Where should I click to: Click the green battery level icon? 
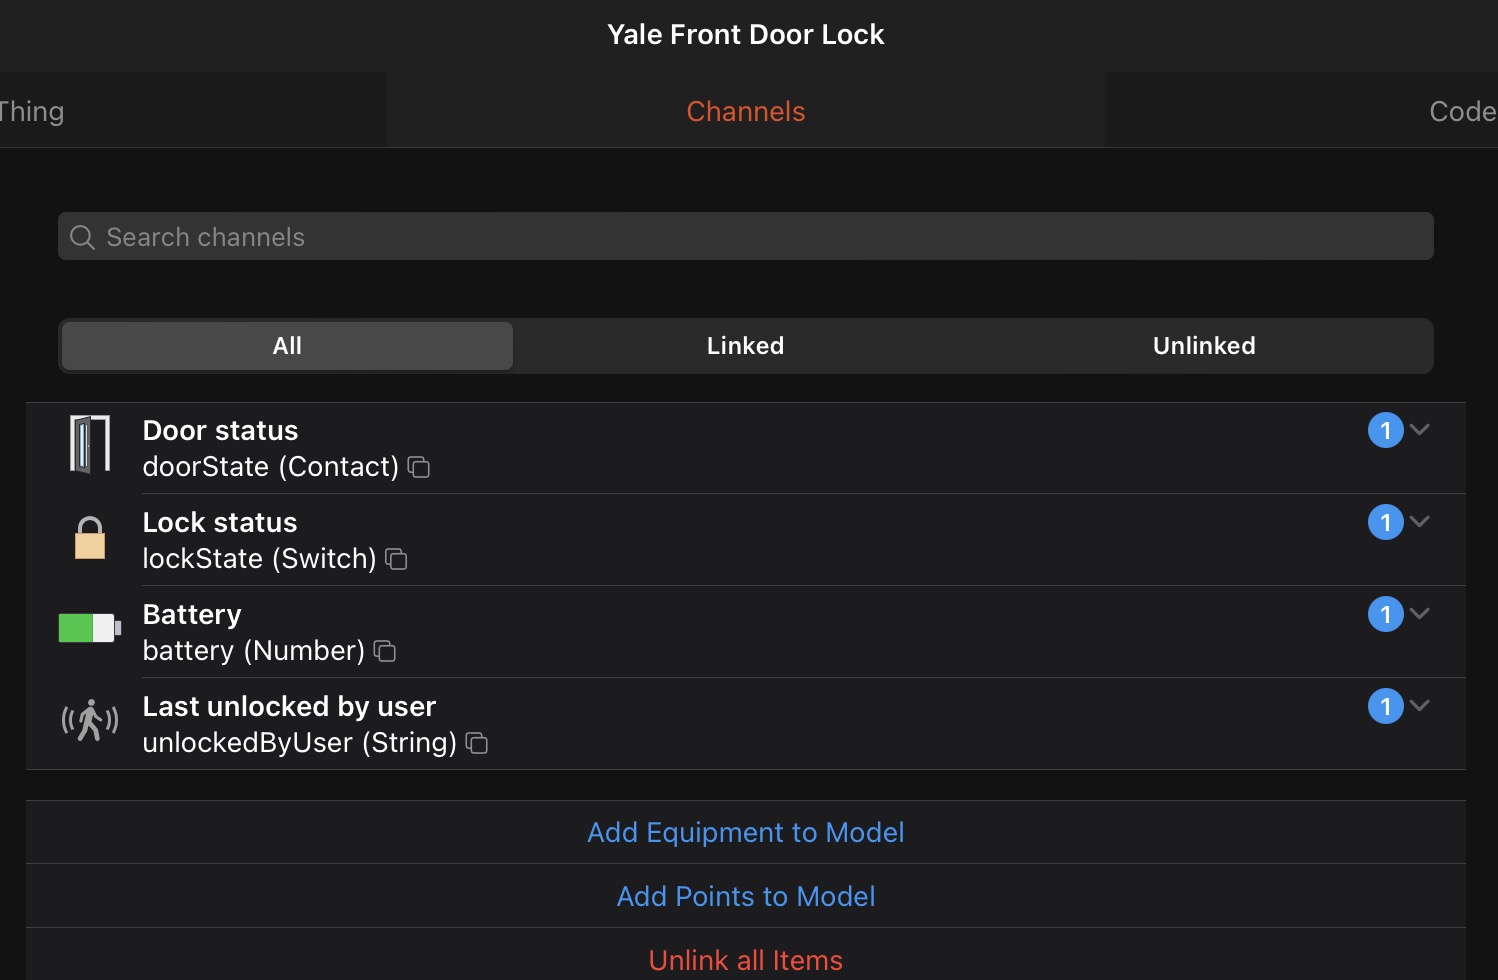tap(90, 628)
